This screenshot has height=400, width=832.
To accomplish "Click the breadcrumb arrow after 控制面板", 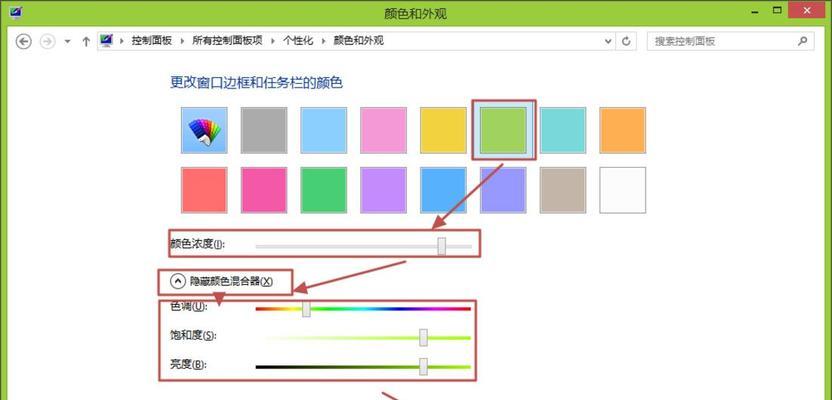I will (183, 41).
